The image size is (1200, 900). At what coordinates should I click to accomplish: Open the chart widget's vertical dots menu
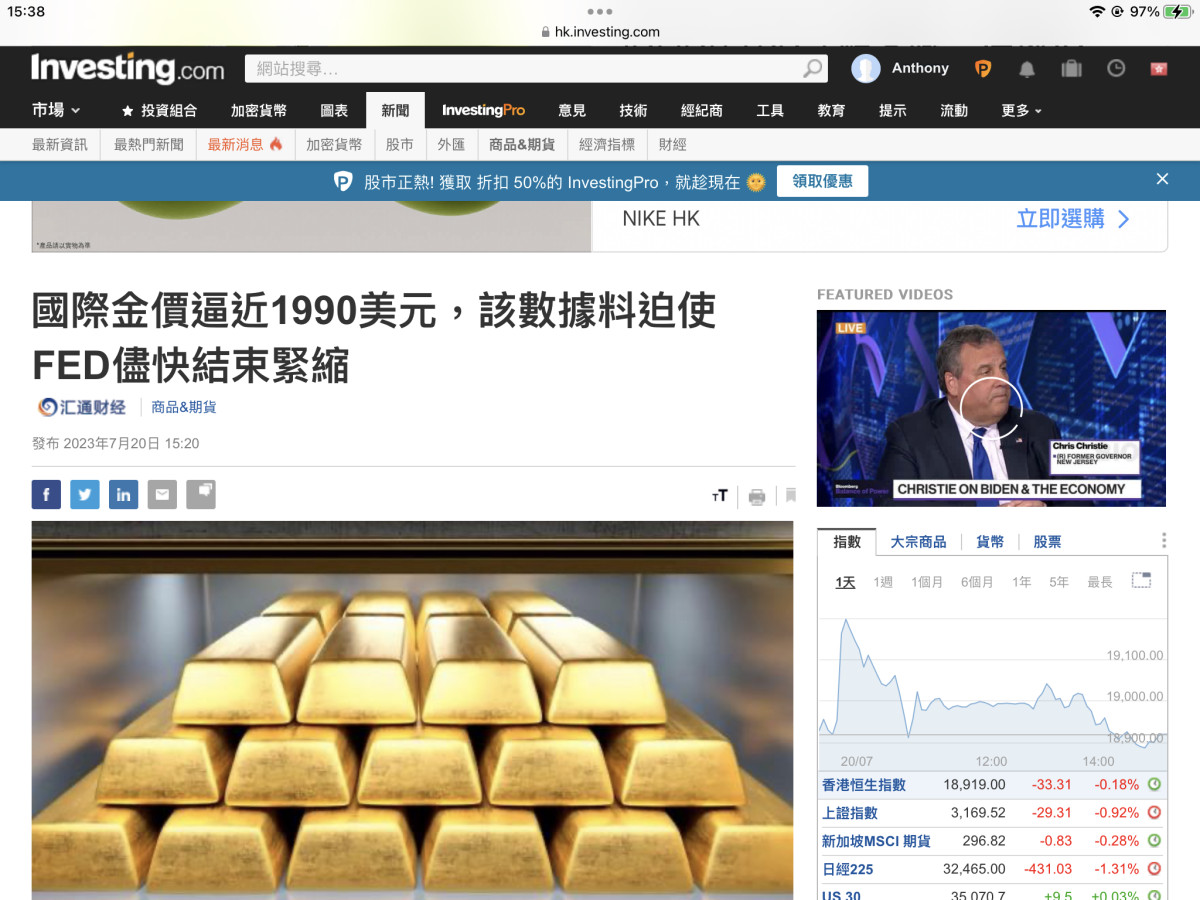click(x=1164, y=541)
